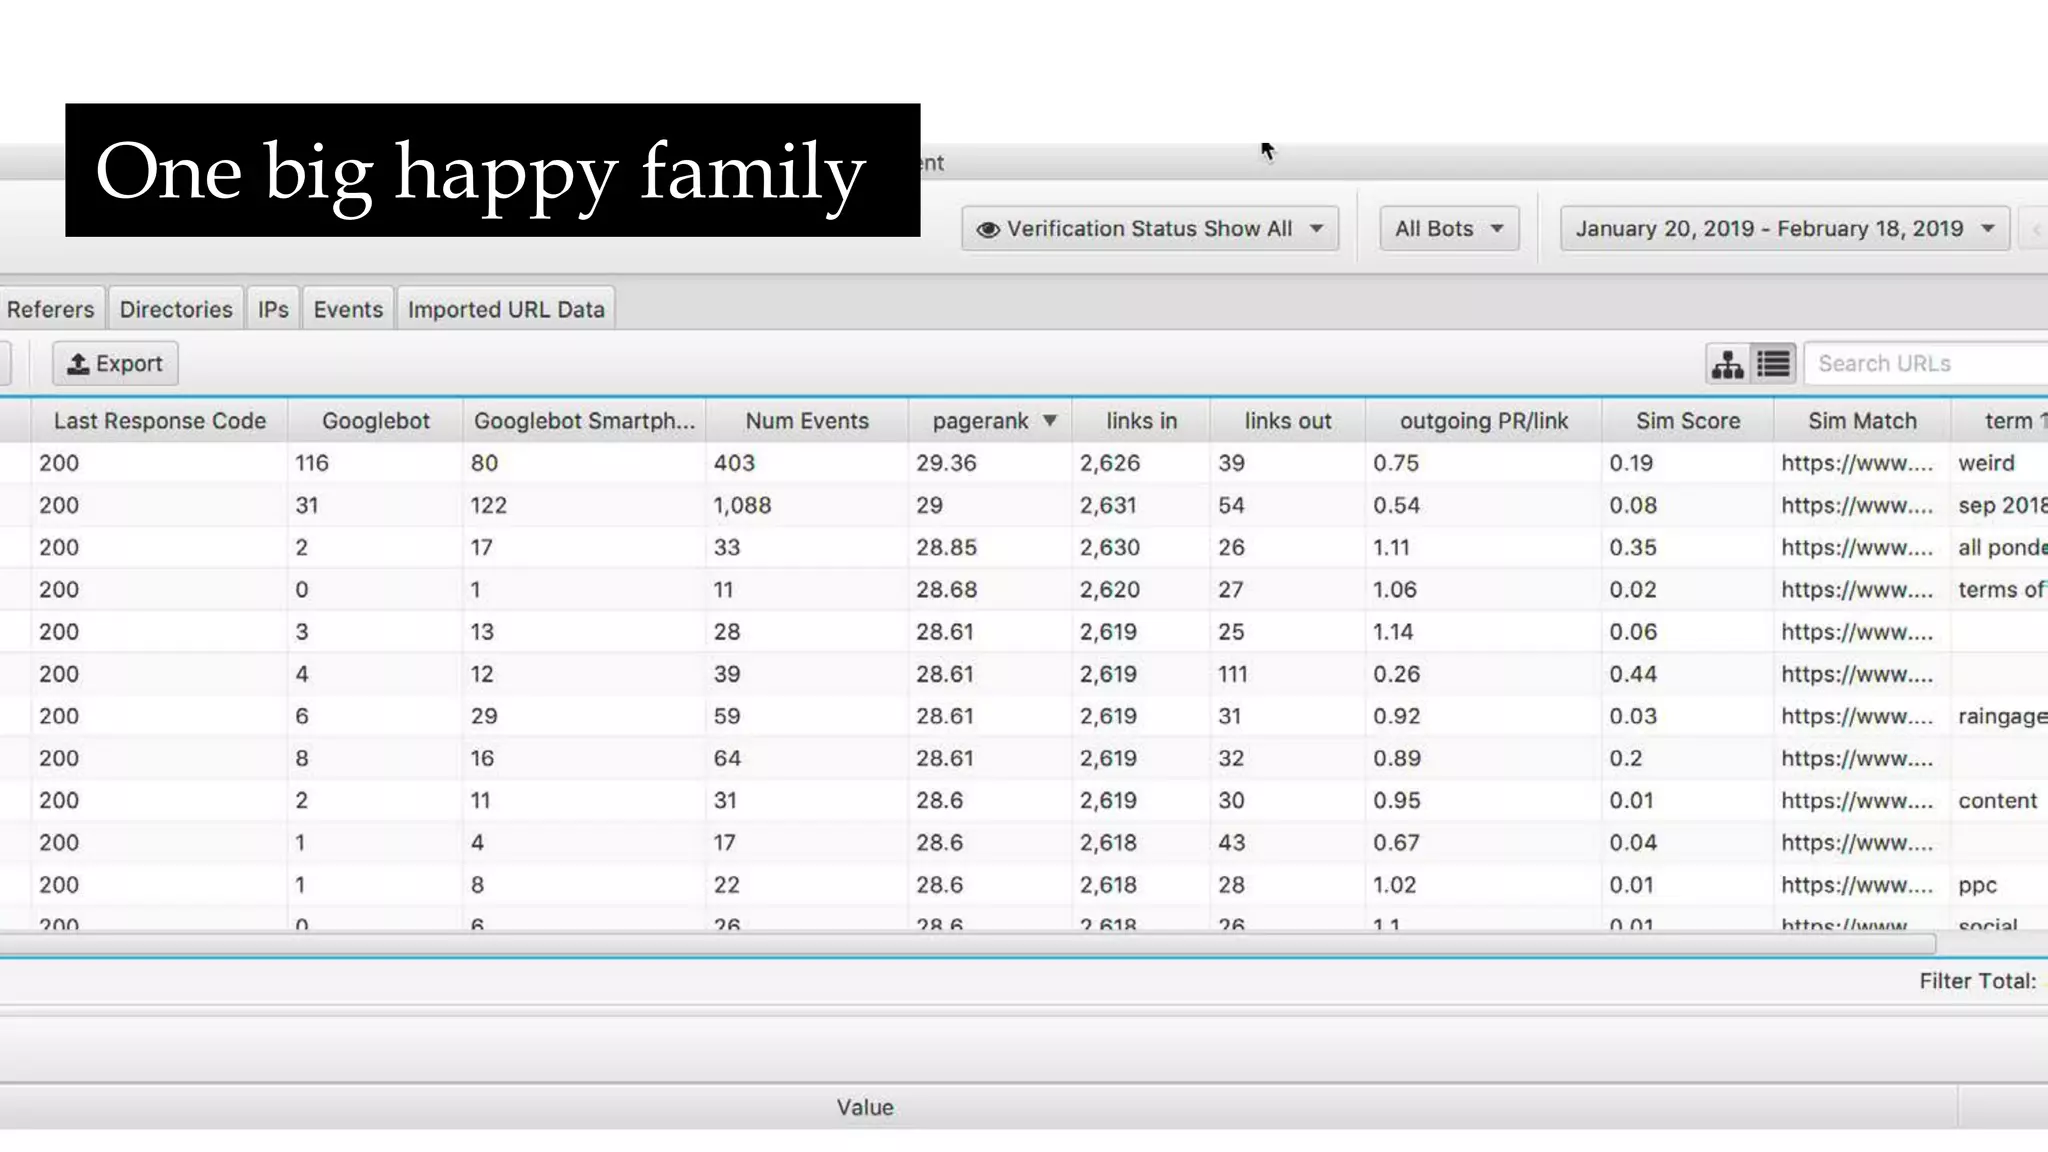Switch to the tree hierarchy view icon
The height and width of the screenshot is (1152, 2048).
click(x=1727, y=364)
